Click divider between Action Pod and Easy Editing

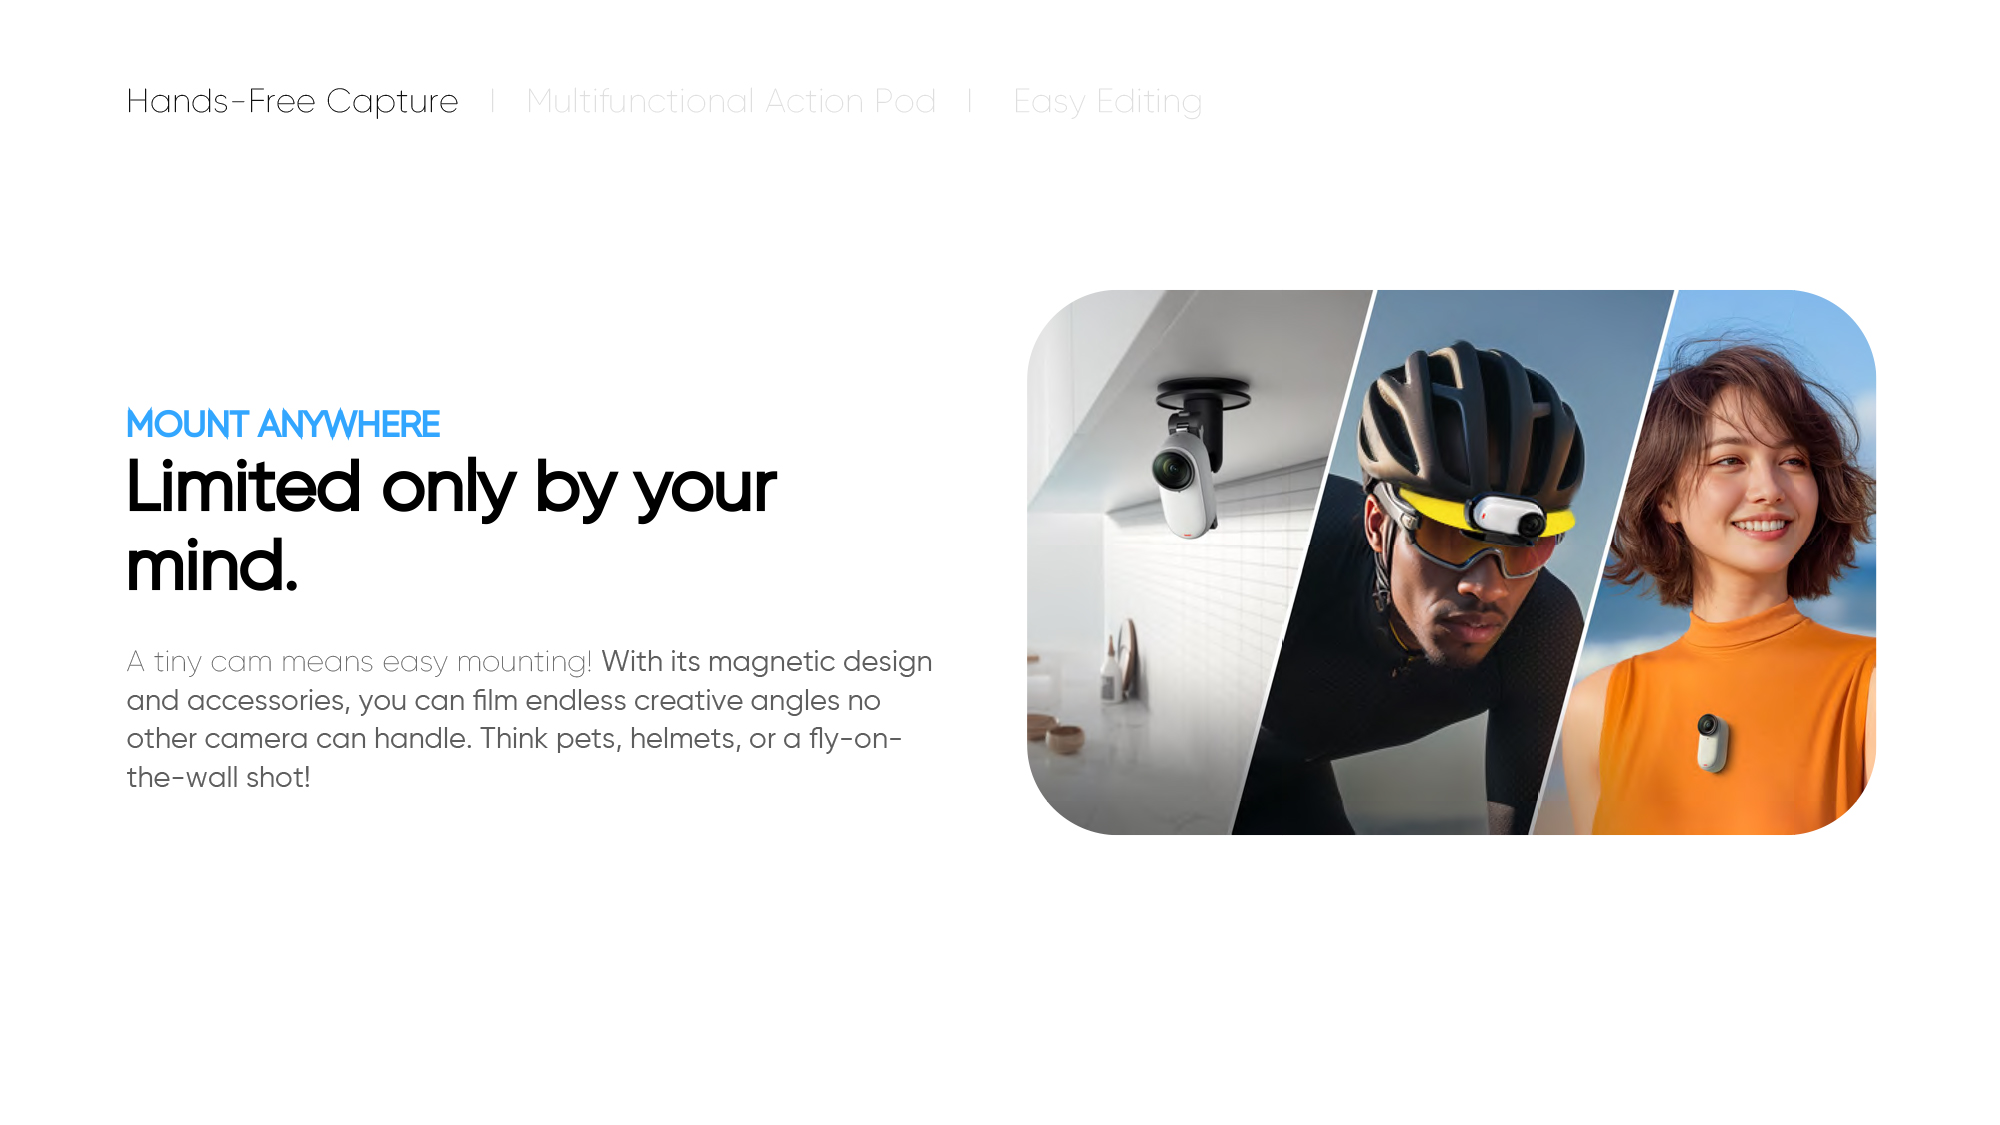pos(970,101)
